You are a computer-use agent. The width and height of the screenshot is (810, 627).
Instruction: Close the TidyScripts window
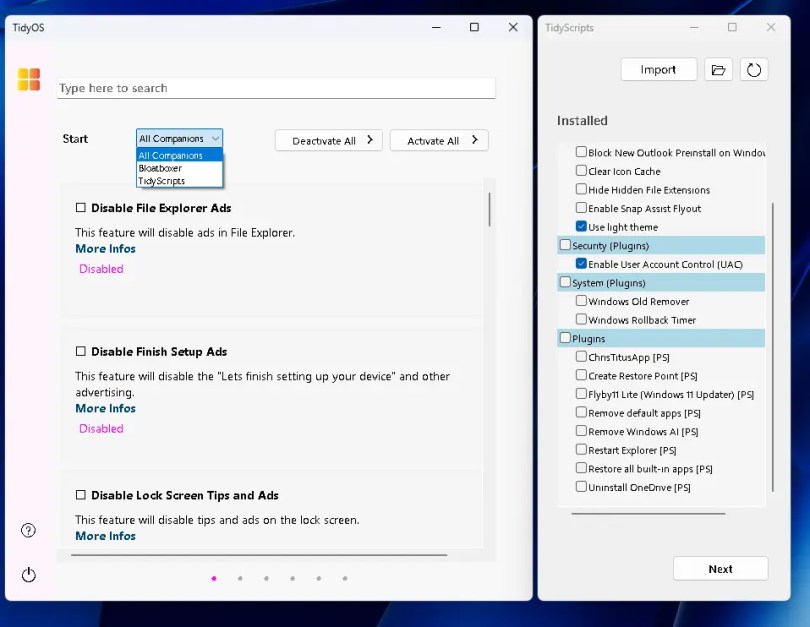click(x=771, y=27)
